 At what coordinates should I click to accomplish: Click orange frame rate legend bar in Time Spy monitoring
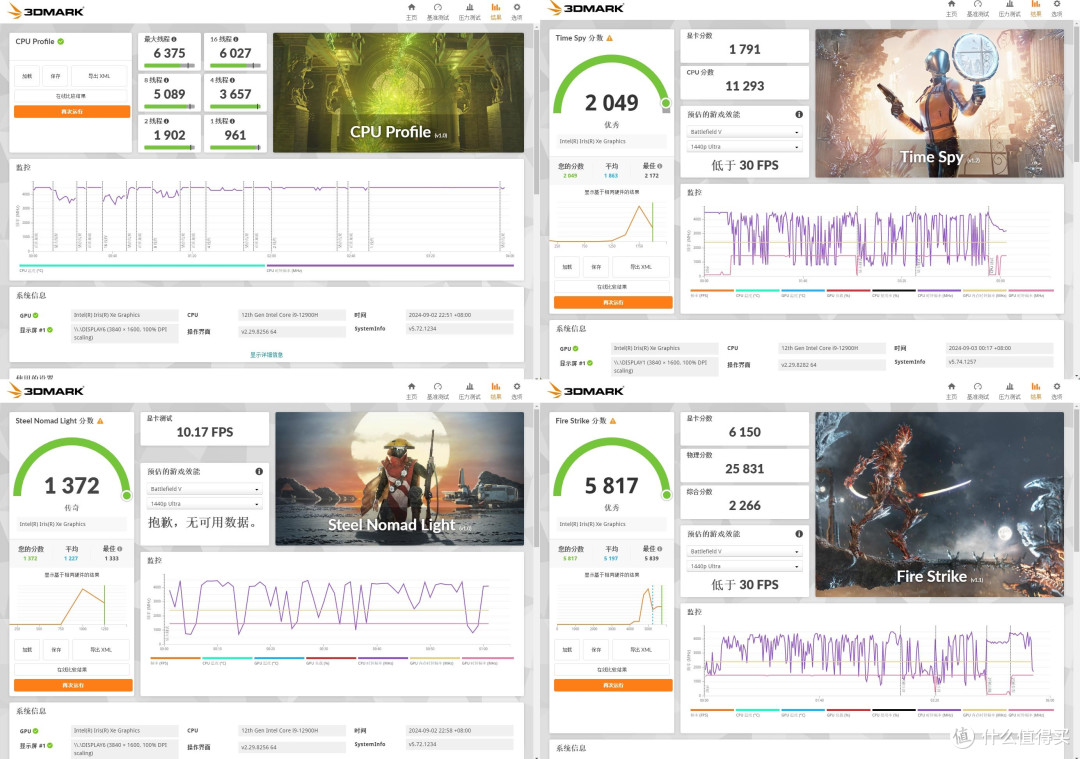(x=712, y=291)
